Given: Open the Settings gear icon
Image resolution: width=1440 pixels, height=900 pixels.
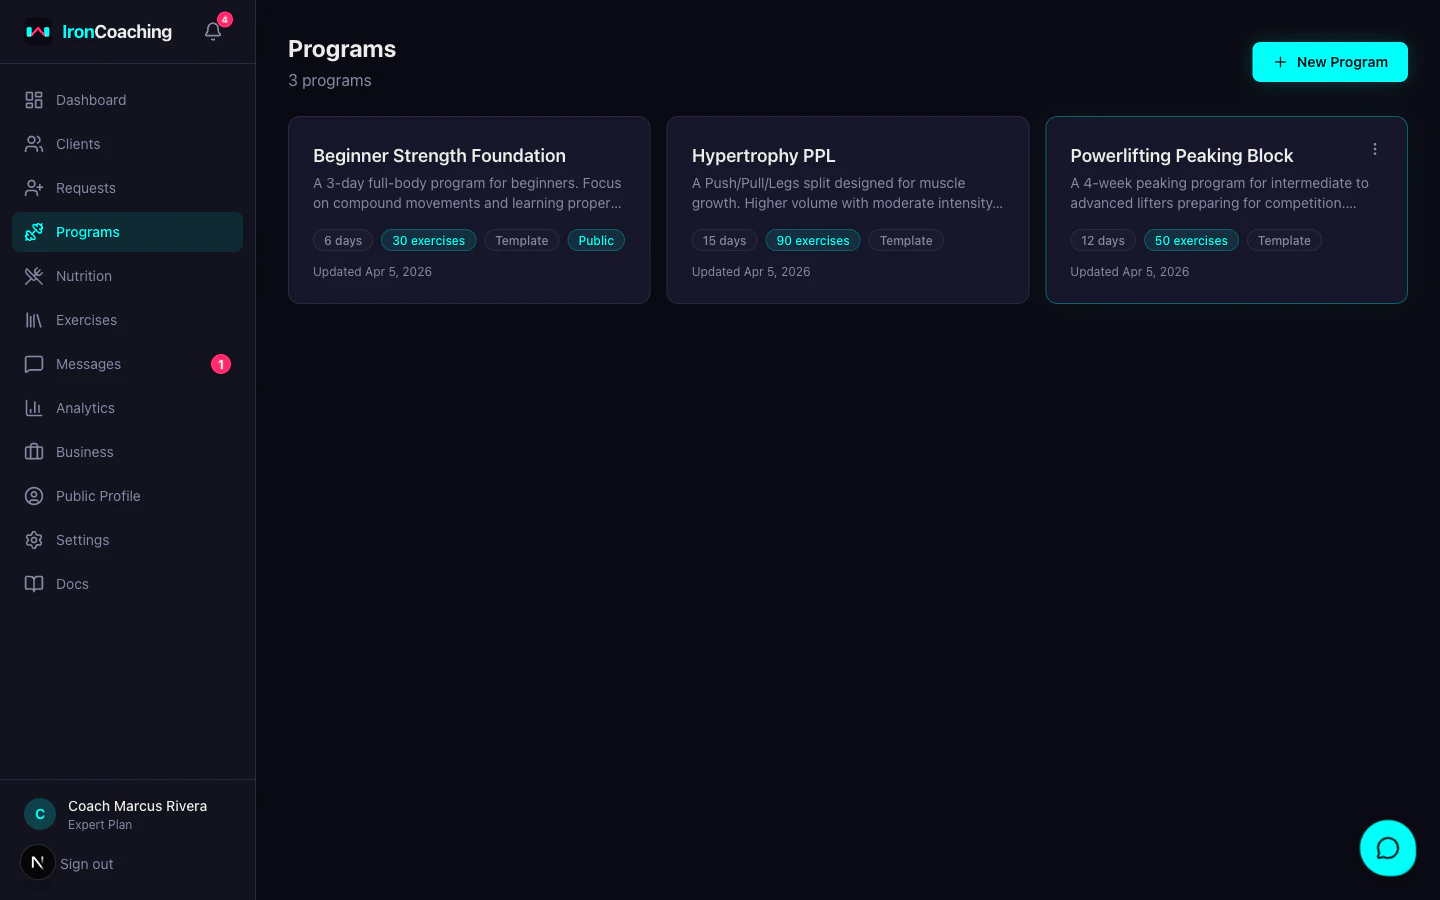Looking at the screenshot, I should coord(34,540).
